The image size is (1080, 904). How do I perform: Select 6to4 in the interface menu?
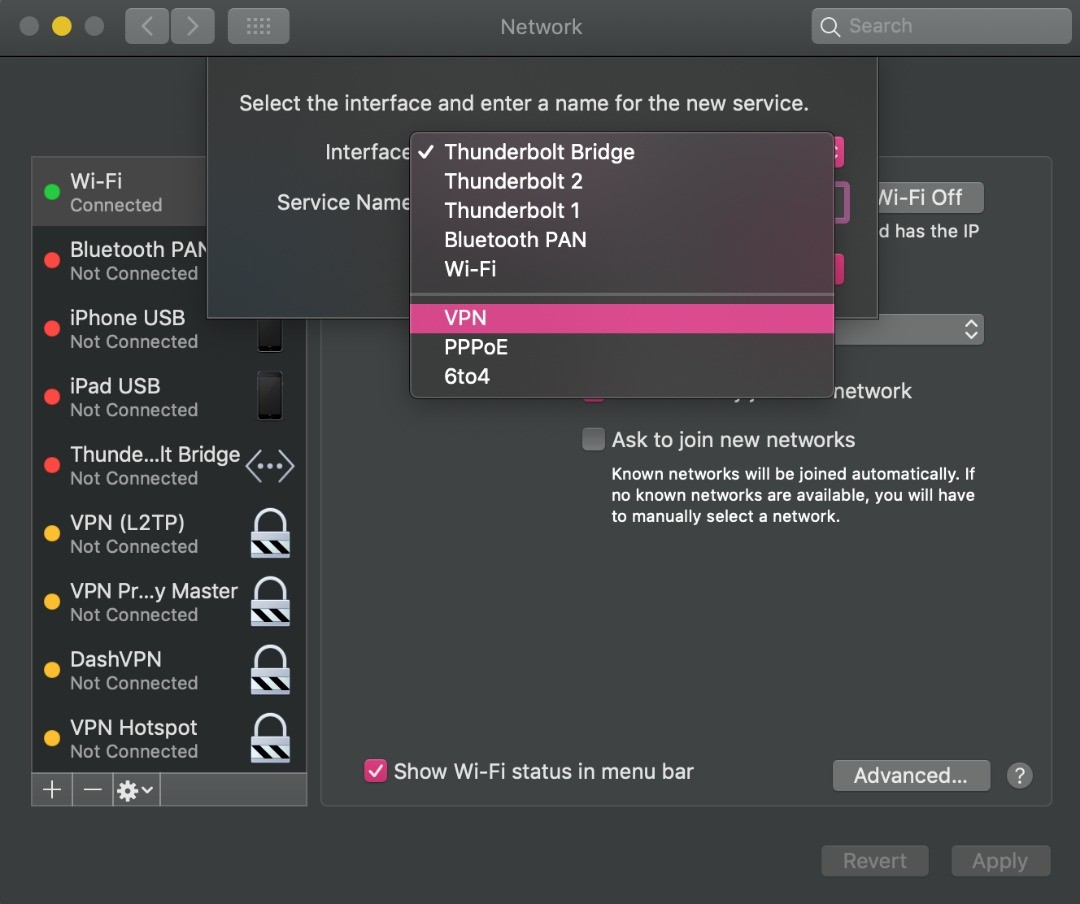pyautogui.click(x=467, y=377)
